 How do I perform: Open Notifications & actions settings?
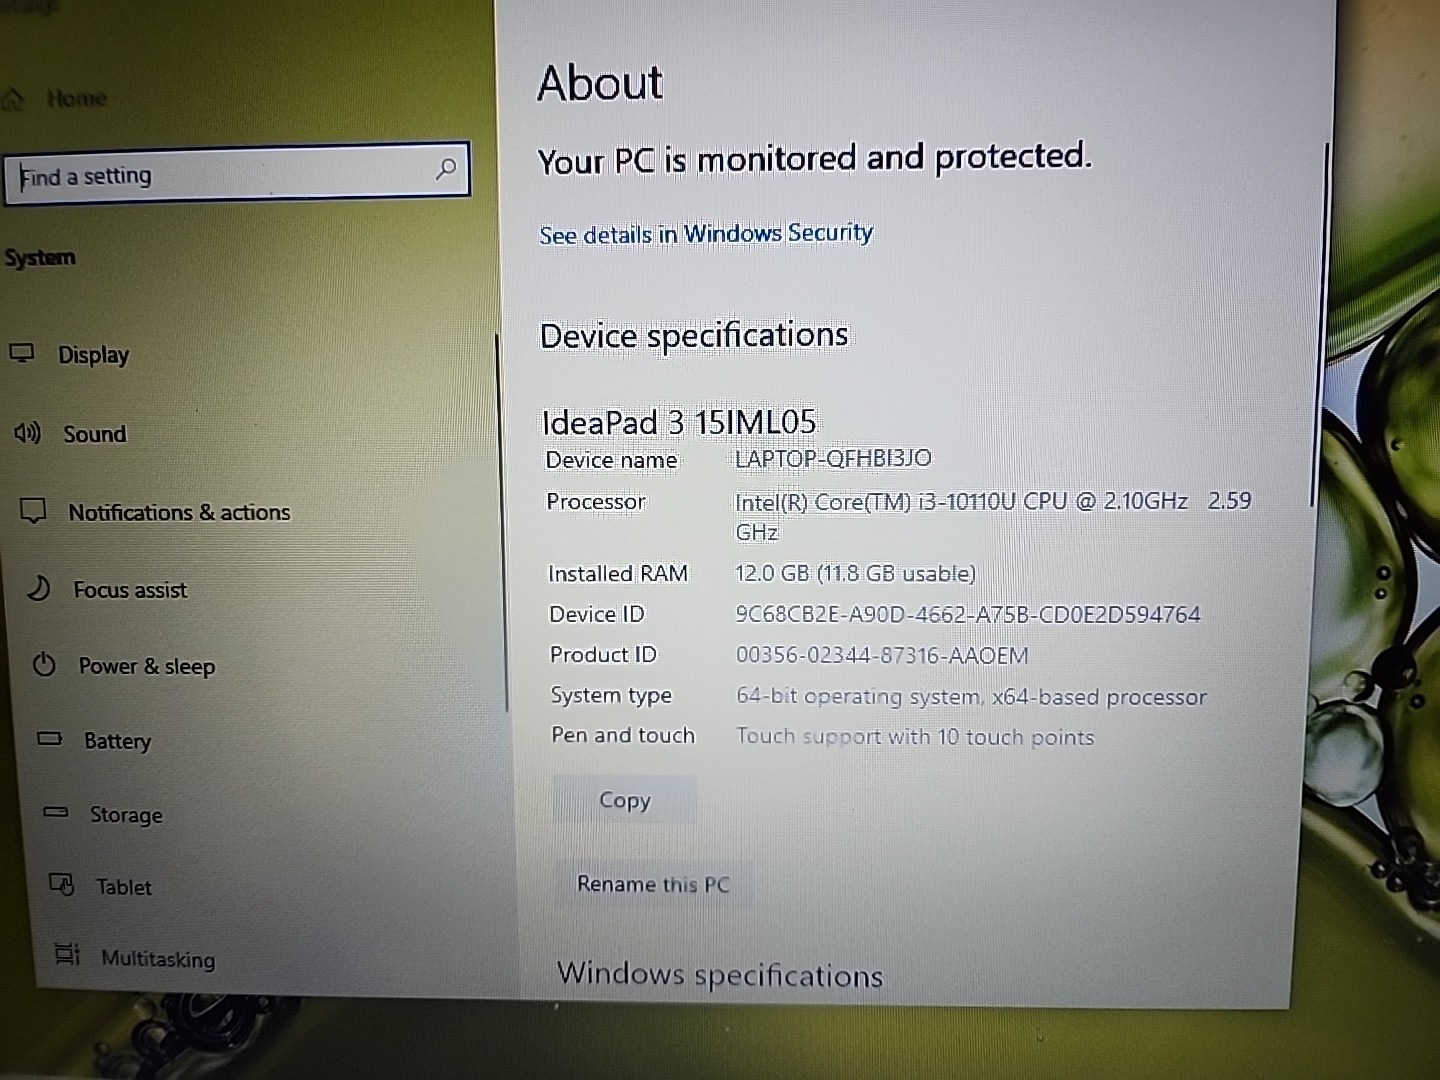(x=179, y=512)
